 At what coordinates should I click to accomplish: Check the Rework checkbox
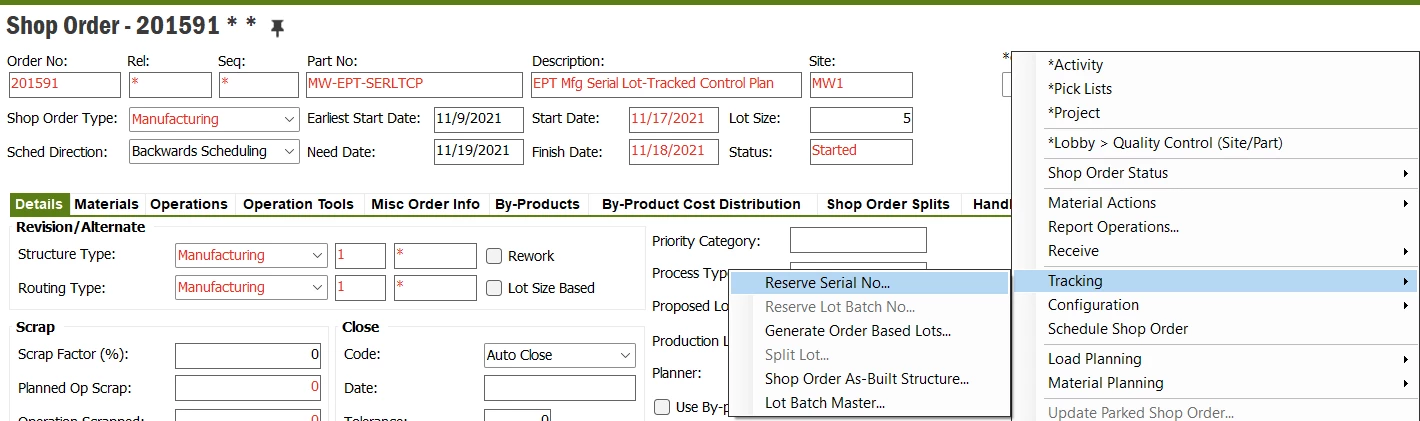[x=494, y=255]
